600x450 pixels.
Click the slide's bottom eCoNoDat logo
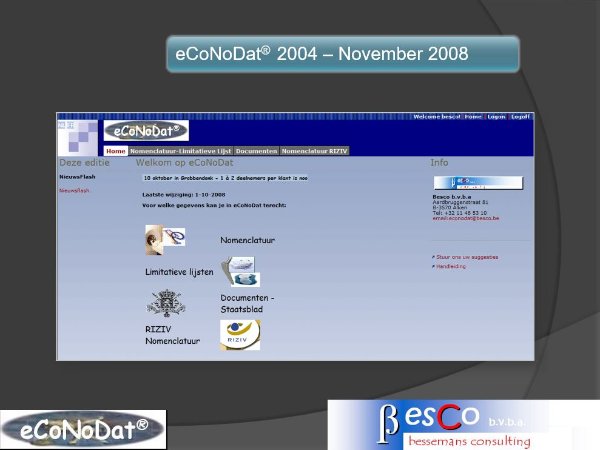pos(83,429)
